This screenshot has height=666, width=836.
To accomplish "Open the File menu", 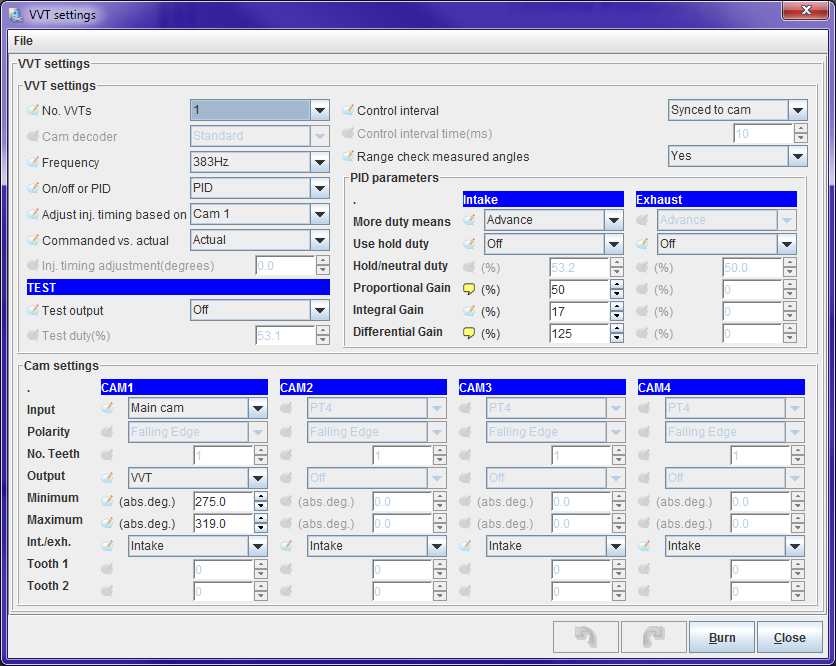I will 23,41.
